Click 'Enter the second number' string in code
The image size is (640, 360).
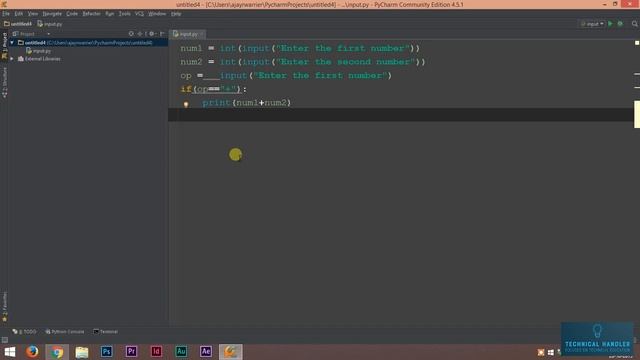coord(346,62)
